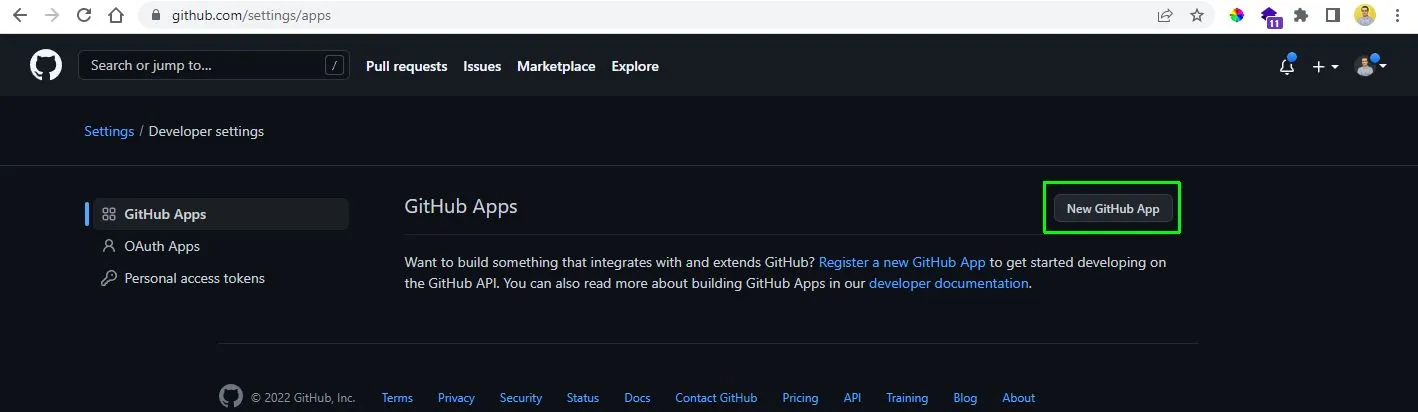Click the New GitHub App button
The width and height of the screenshot is (1418, 412).
pyautogui.click(x=1113, y=209)
